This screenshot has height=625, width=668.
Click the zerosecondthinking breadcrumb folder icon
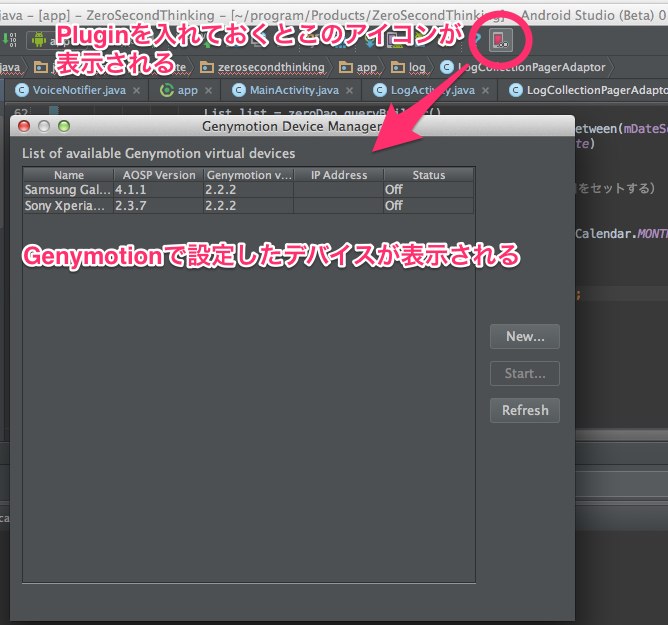coord(207,67)
